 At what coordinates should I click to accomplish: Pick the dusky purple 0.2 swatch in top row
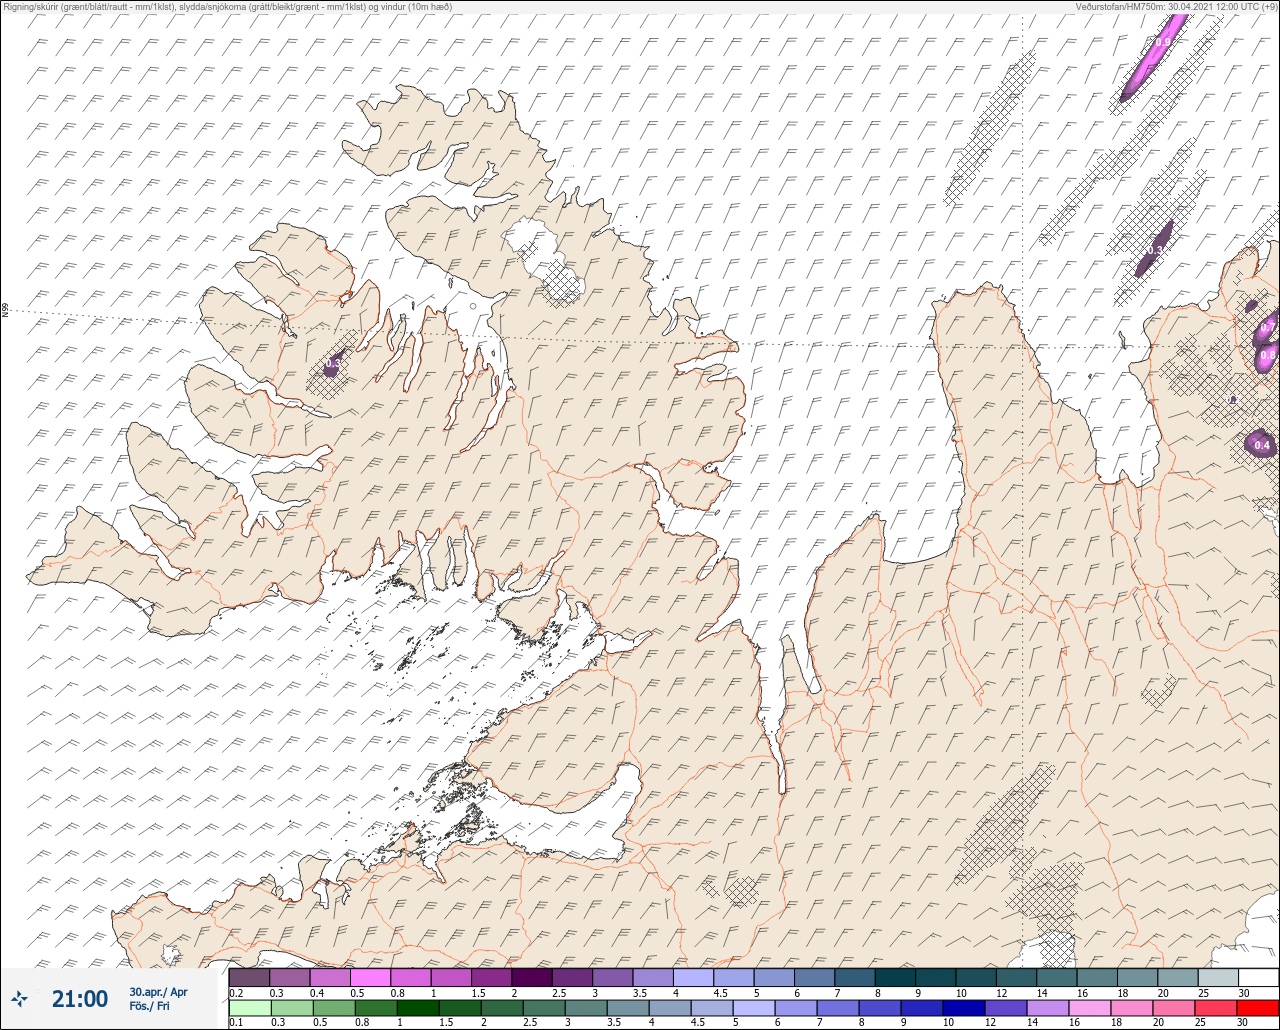click(x=249, y=977)
